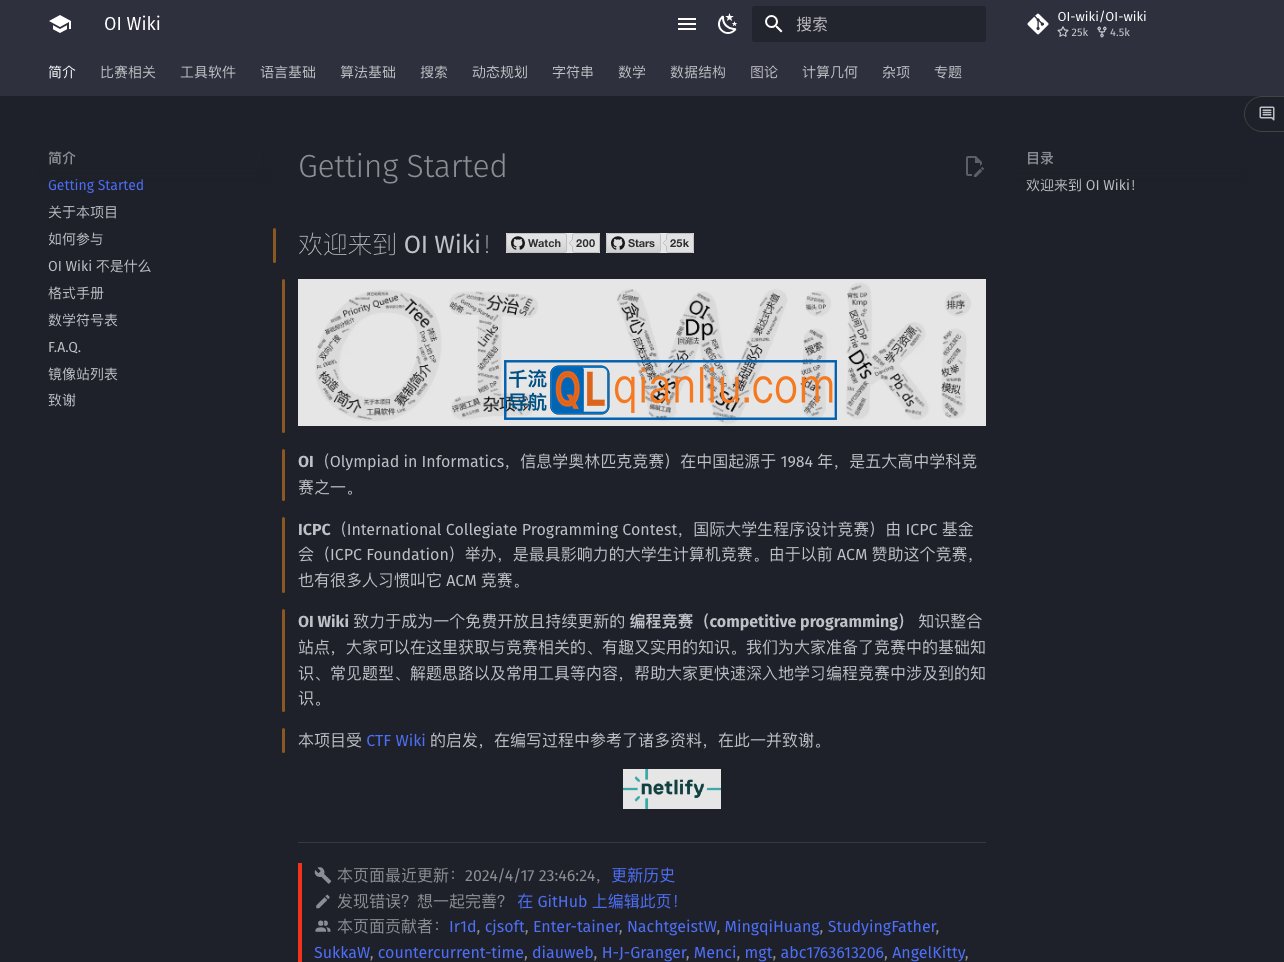Viewport: 1284px width, 962px height.
Task: Click the search magnifier icon
Action: [x=773, y=24]
